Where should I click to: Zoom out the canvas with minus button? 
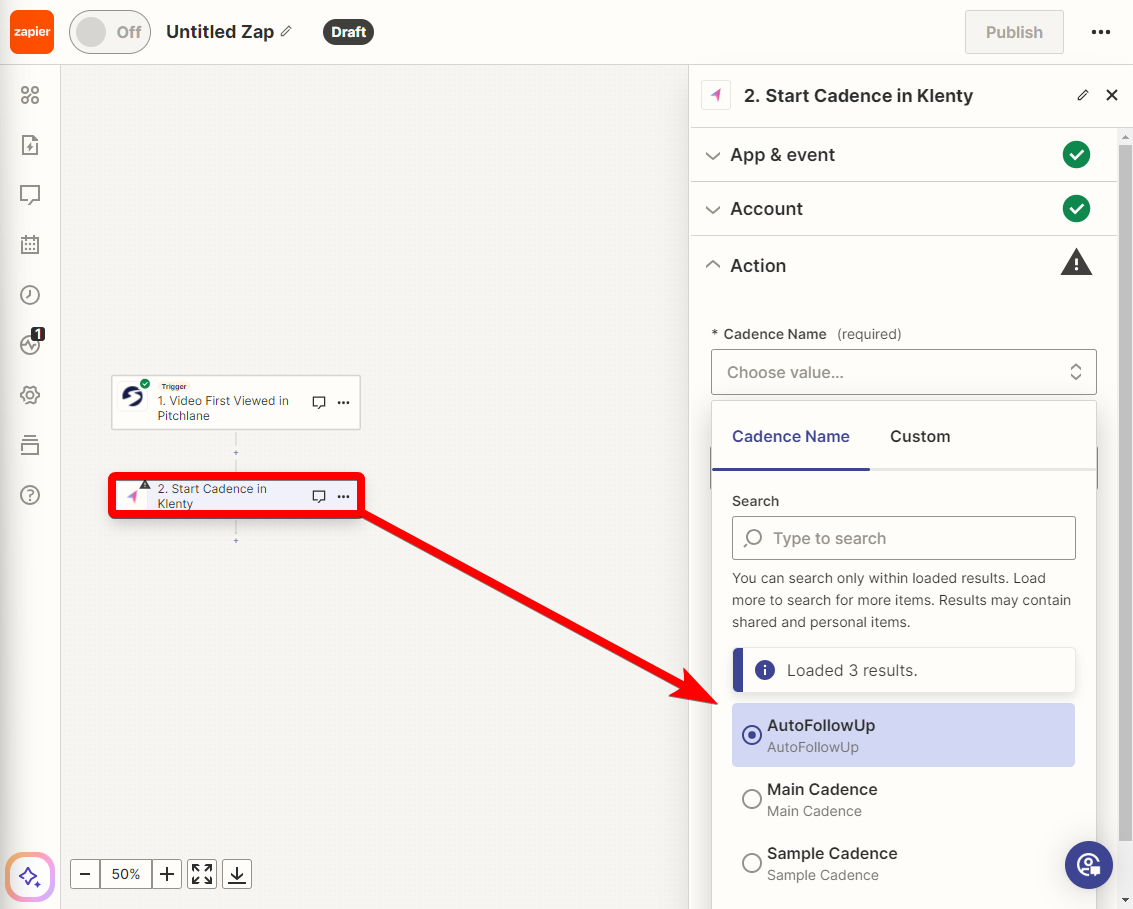click(85, 874)
